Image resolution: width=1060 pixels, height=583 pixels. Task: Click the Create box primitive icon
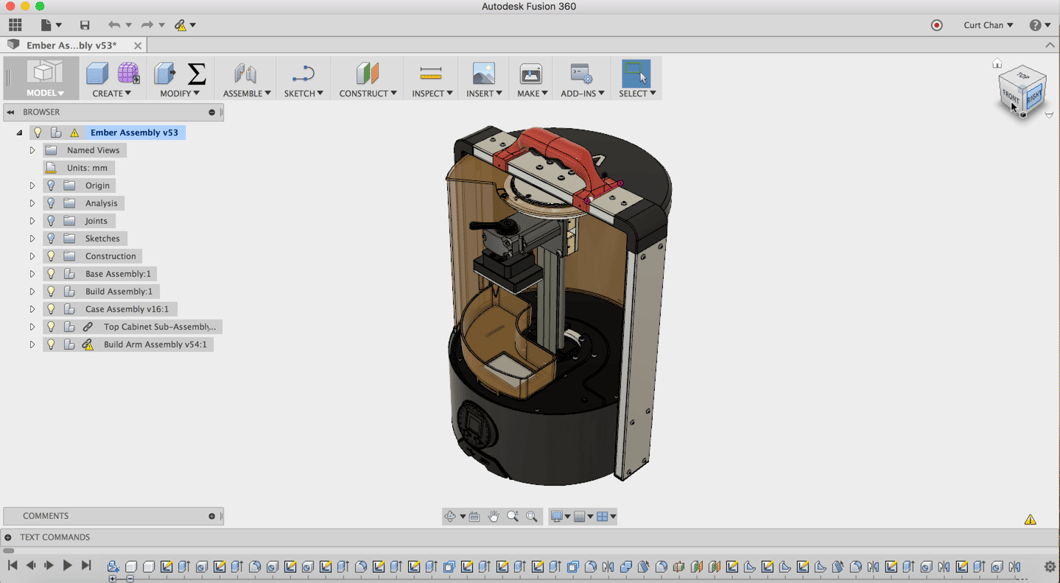(97, 73)
